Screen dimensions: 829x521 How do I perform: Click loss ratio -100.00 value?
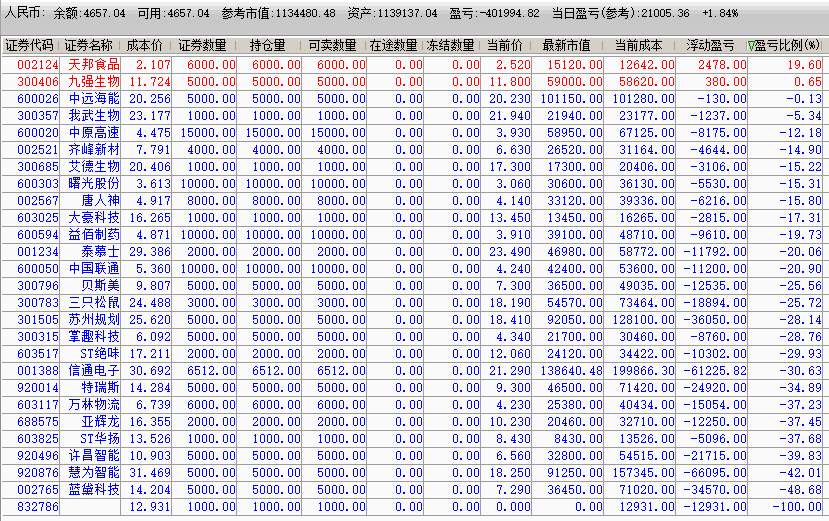pyautogui.click(x=797, y=507)
